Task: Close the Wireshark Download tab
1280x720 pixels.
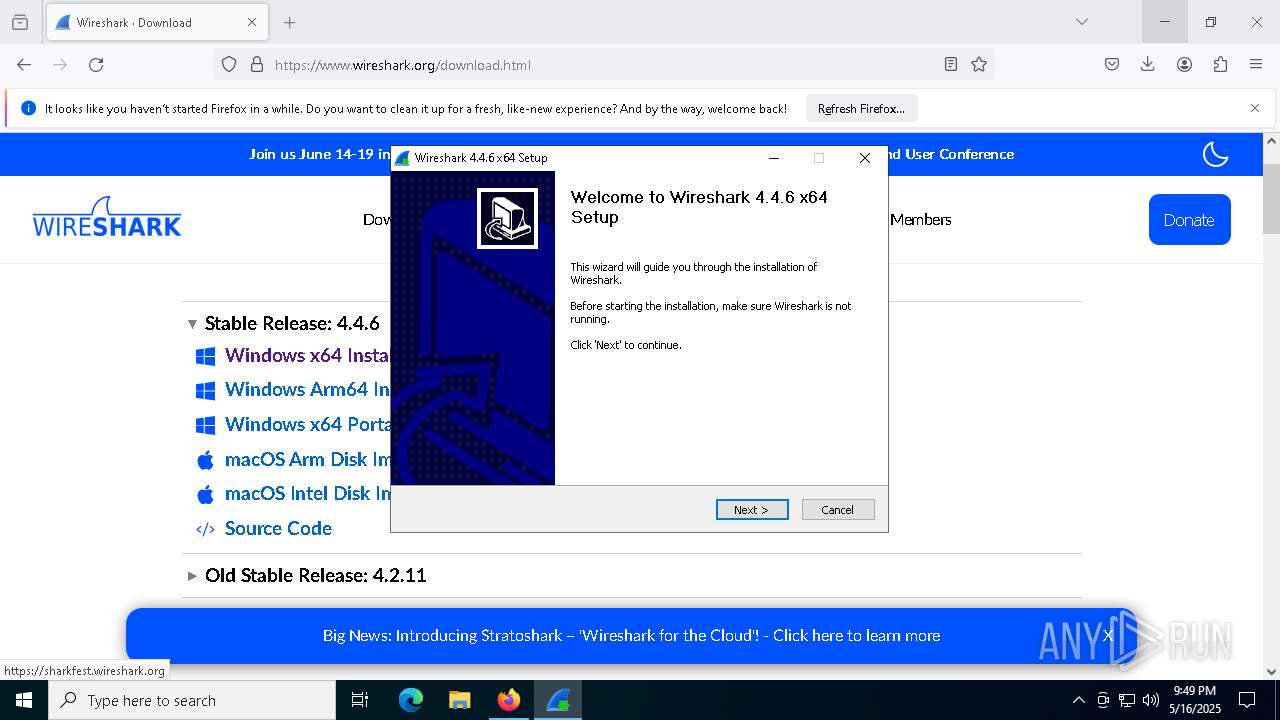Action: point(252,22)
